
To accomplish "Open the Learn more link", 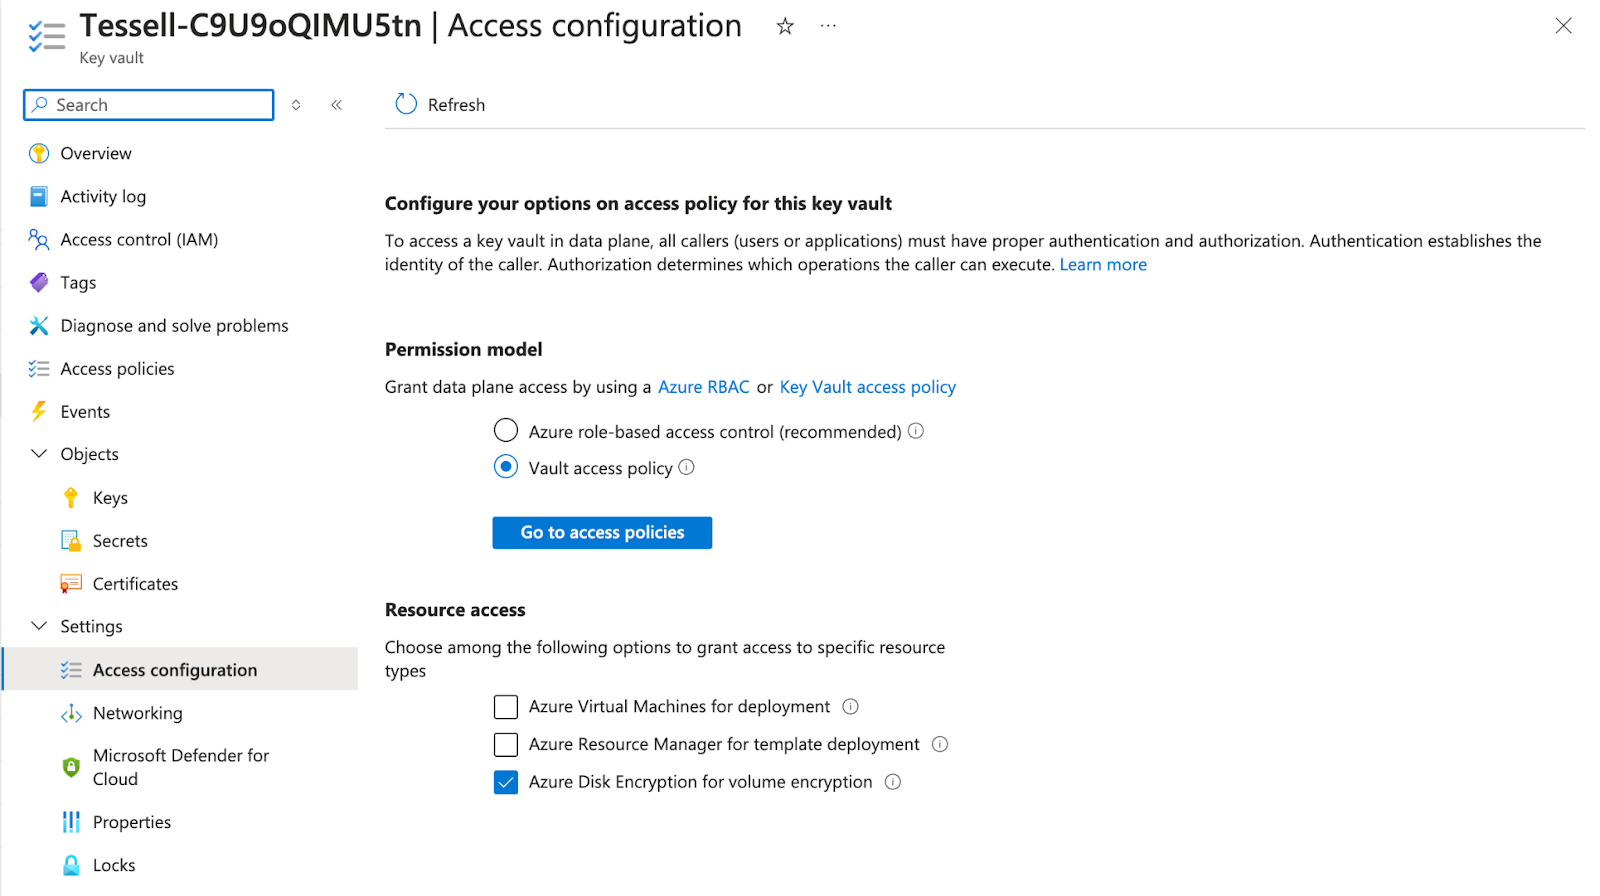I will click(x=1103, y=265).
